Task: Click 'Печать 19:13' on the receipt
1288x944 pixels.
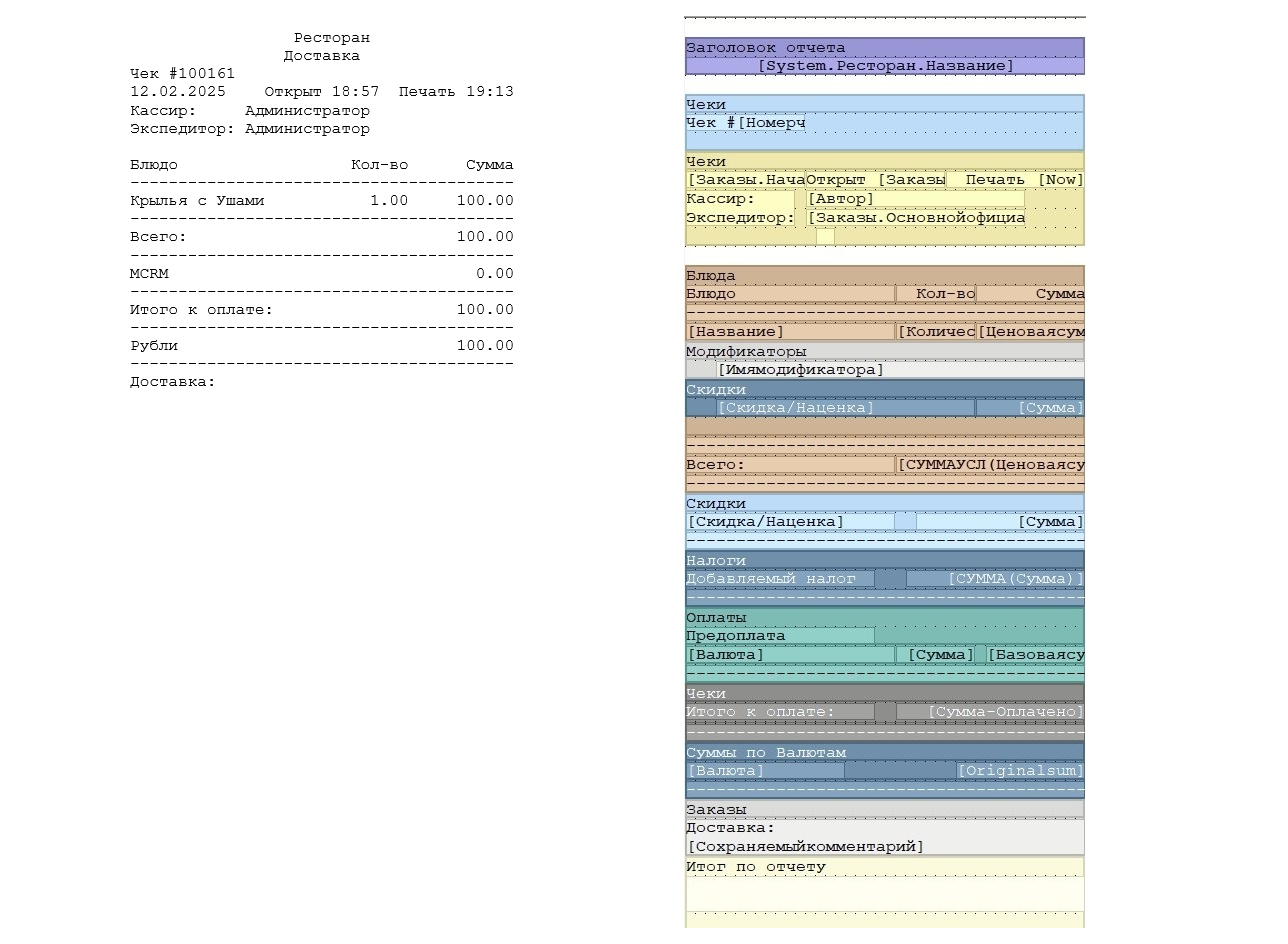Action: 456,92
